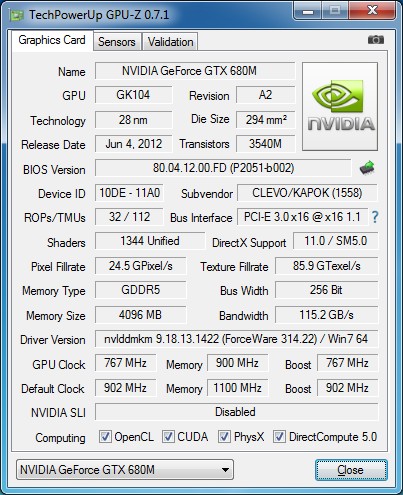Open the Sensors tab

pyautogui.click(x=117, y=42)
